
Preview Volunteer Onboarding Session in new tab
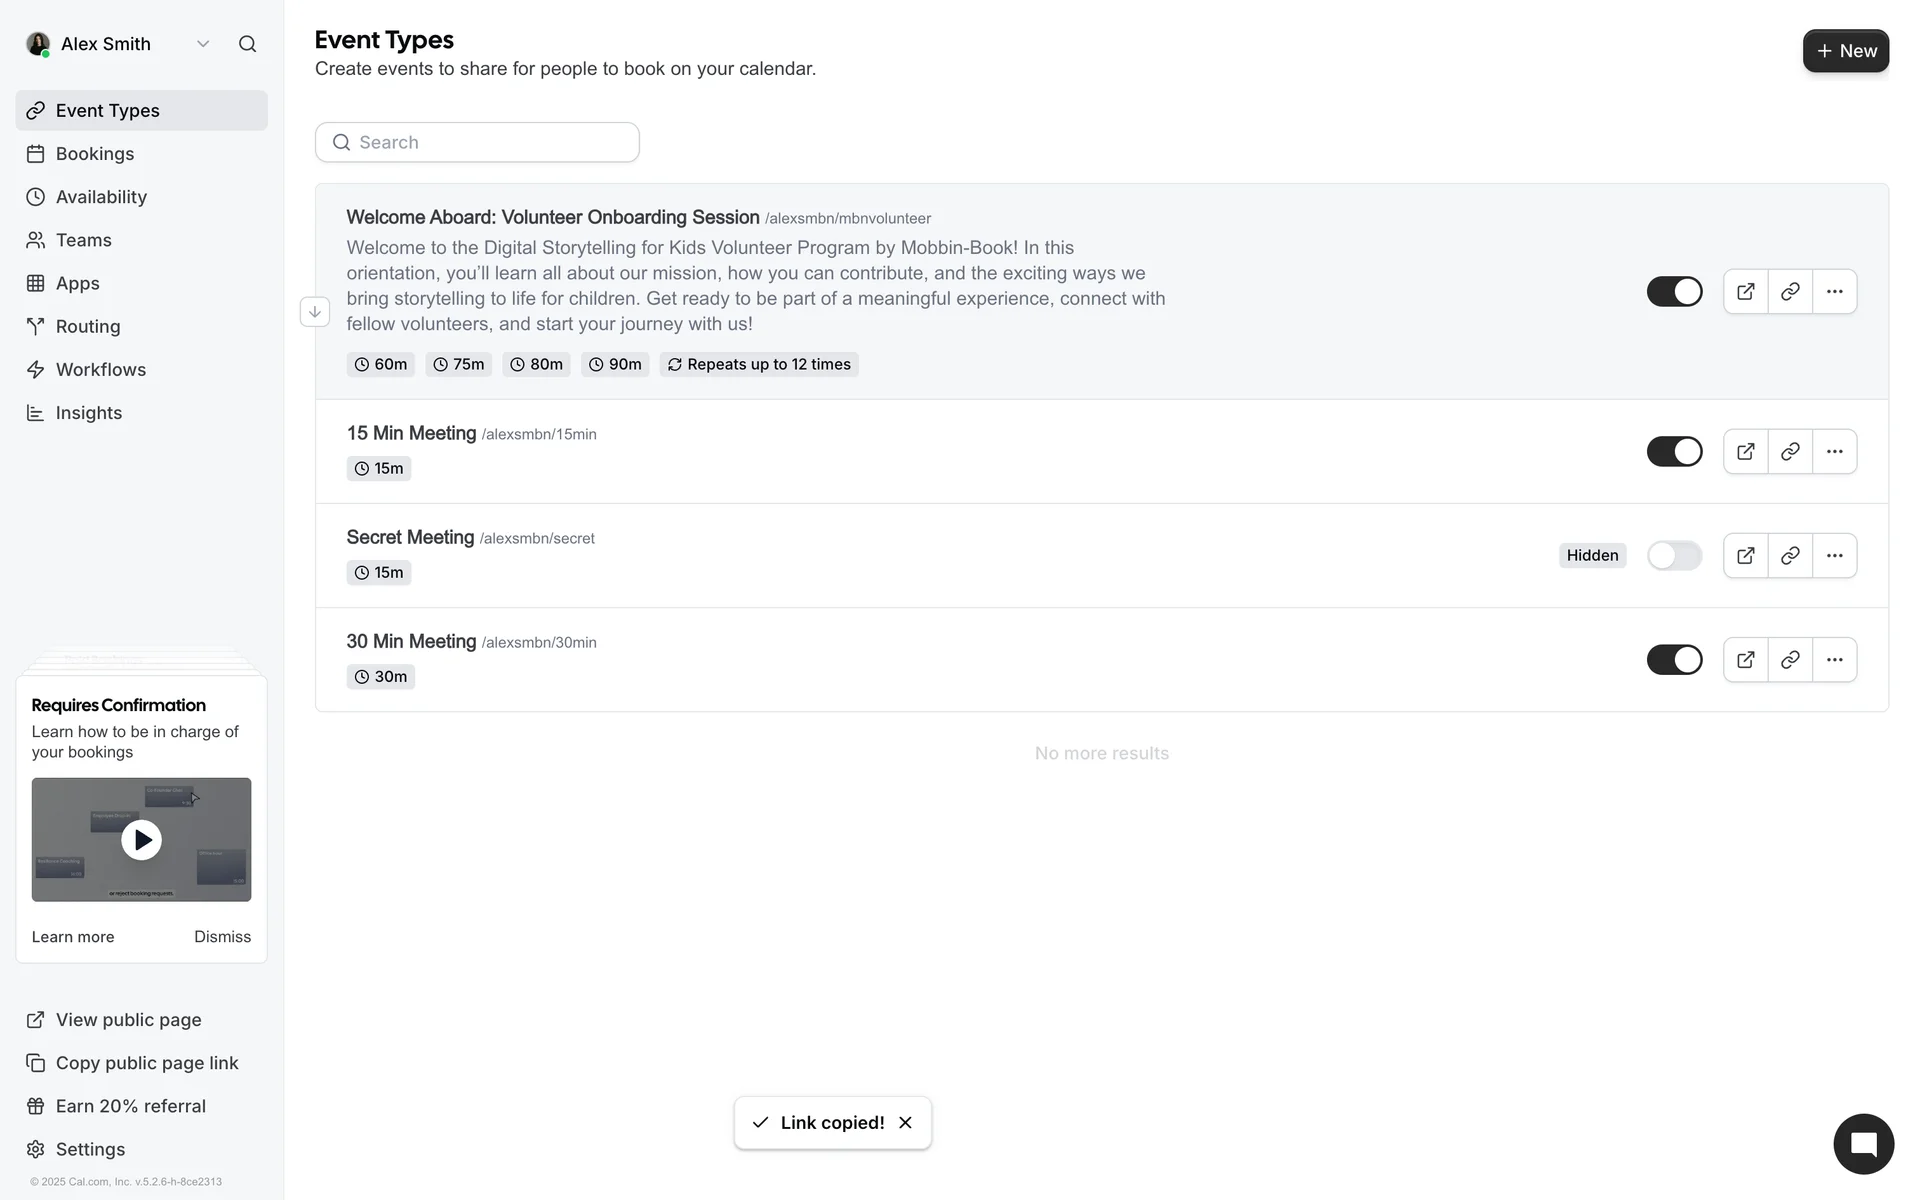tap(1745, 292)
